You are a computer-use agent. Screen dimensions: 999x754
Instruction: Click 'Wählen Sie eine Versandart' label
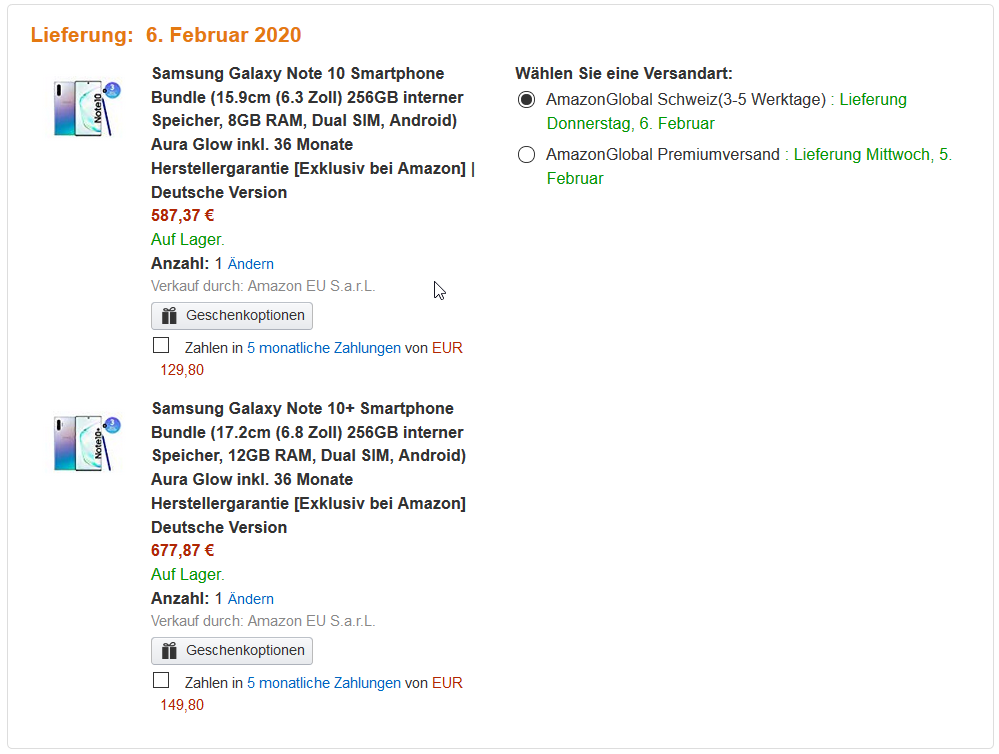coord(623,74)
